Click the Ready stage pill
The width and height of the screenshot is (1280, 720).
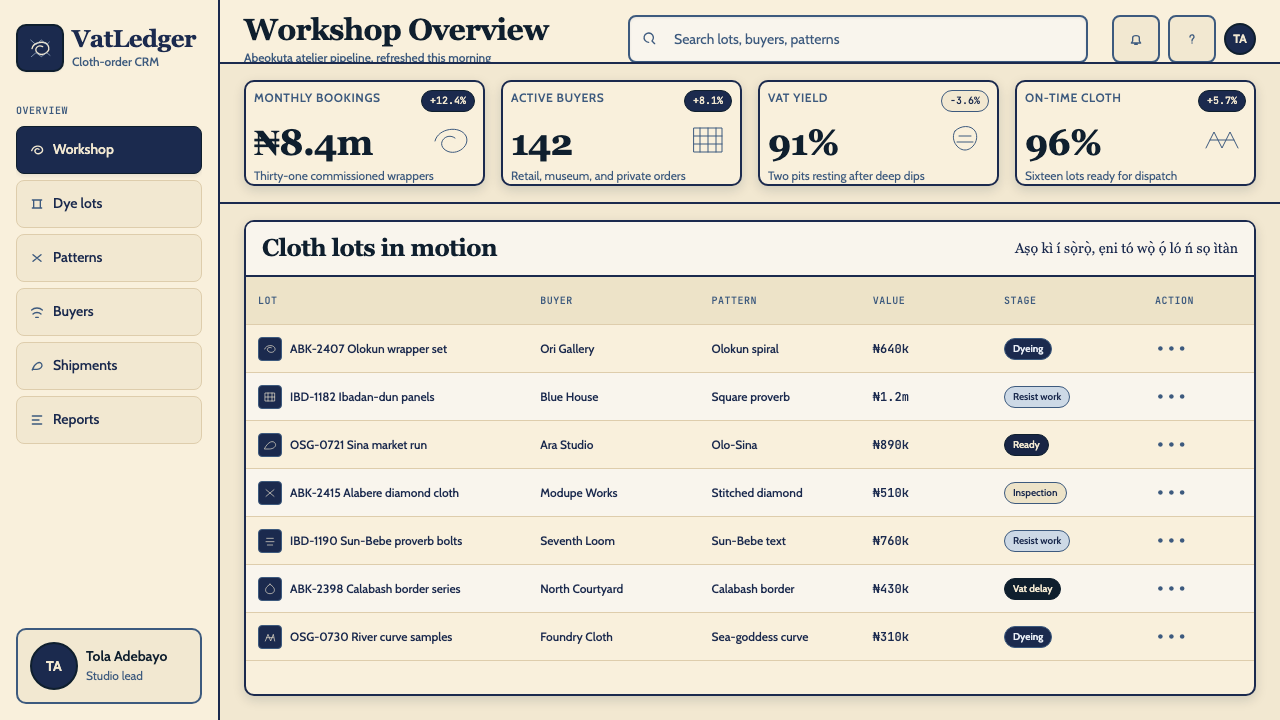coord(1026,445)
